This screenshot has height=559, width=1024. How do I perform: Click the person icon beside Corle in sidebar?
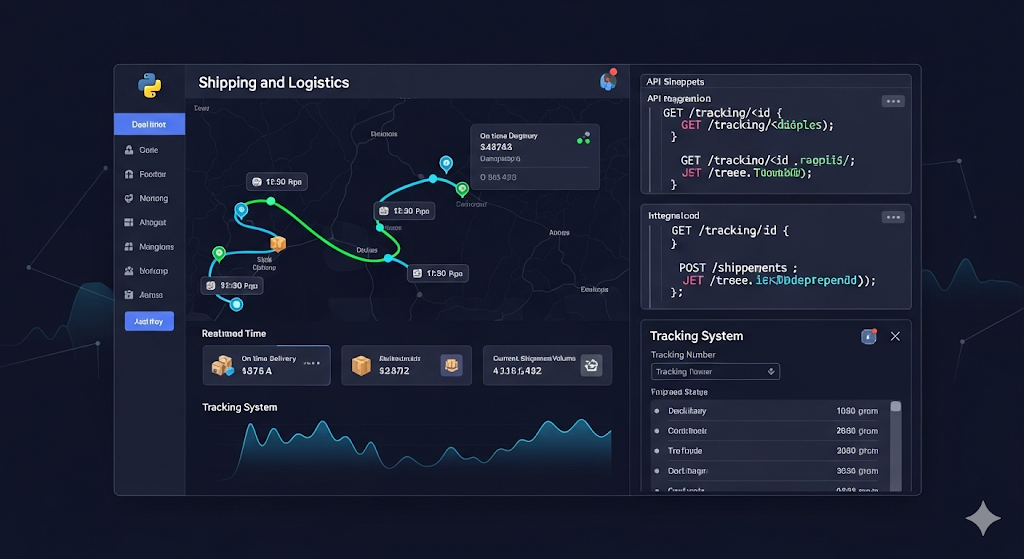pos(129,150)
